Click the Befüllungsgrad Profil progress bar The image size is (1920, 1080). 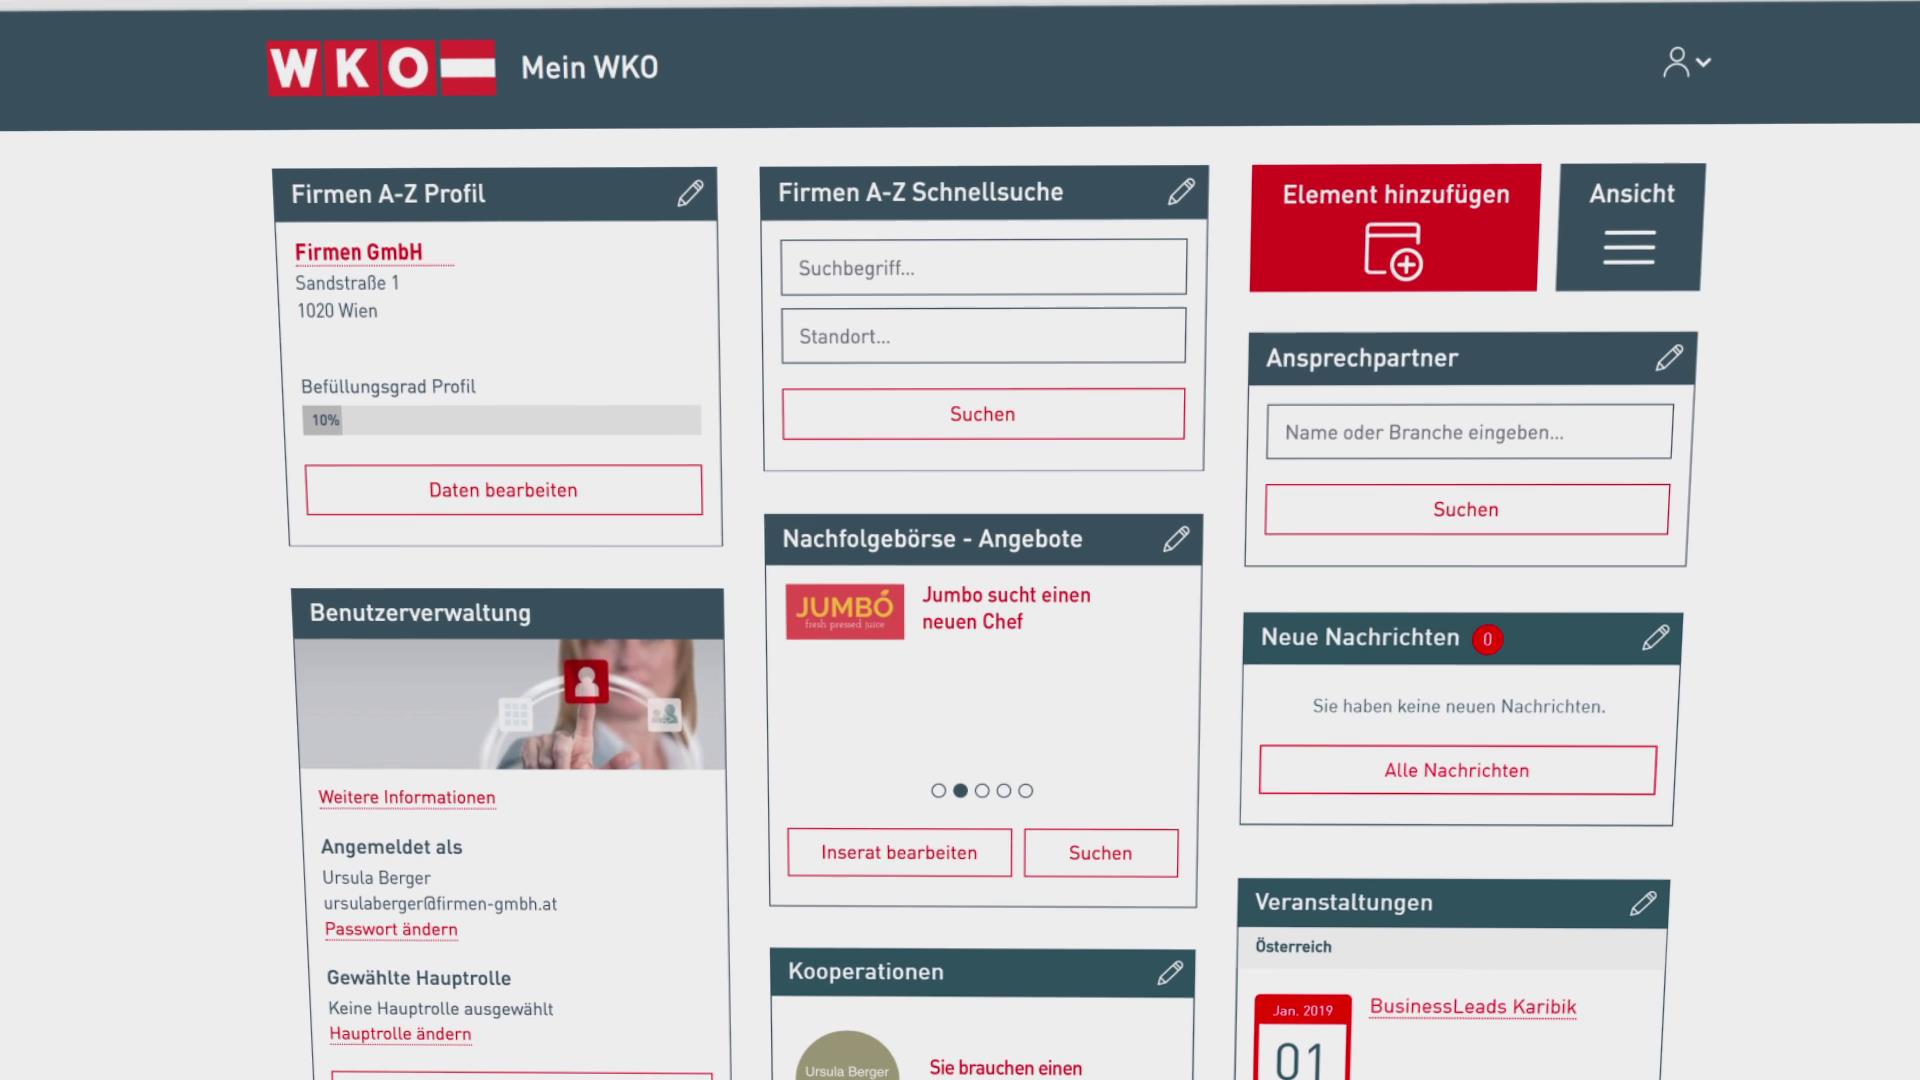pyautogui.click(x=501, y=420)
